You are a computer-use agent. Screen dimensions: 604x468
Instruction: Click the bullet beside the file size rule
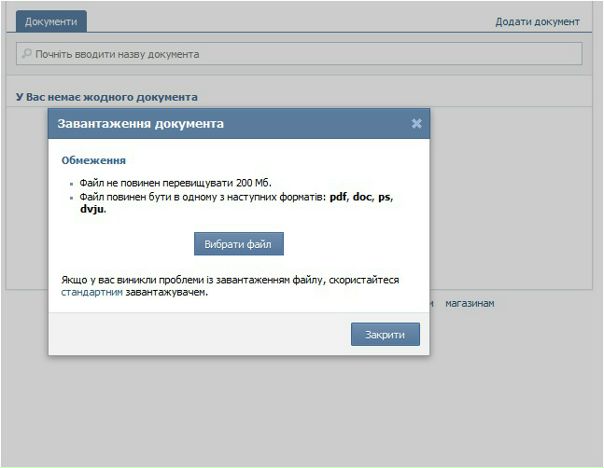[x=73, y=184]
